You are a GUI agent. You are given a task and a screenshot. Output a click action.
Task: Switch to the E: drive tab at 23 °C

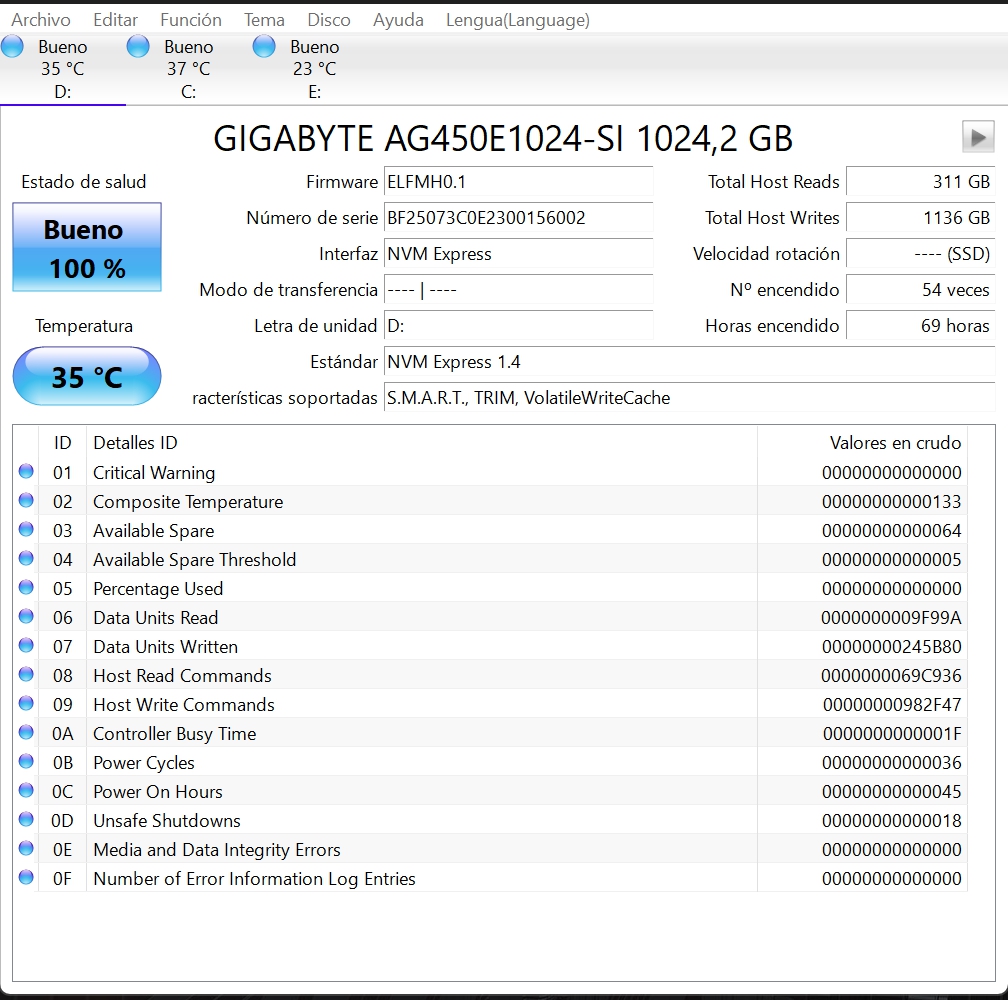click(314, 69)
